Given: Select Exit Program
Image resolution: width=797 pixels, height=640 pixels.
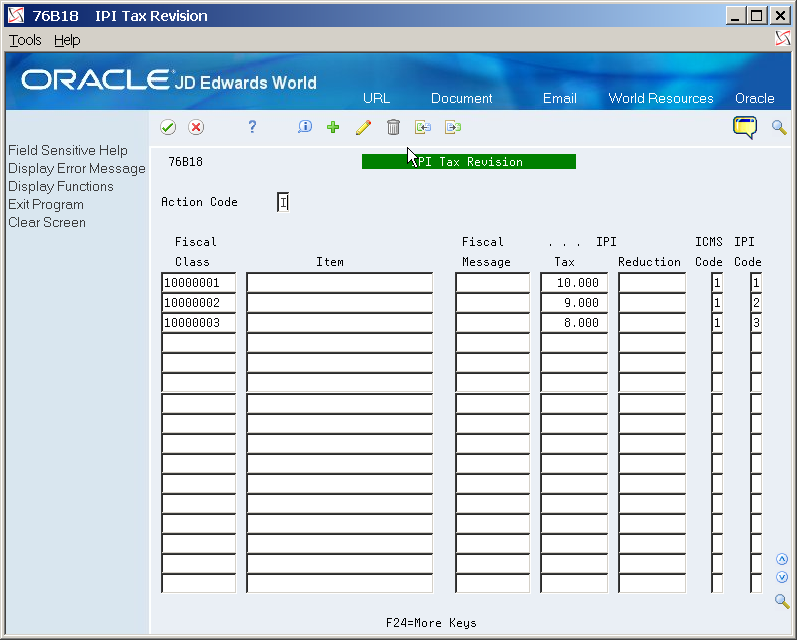Looking at the screenshot, I should (x=46, y=204).
